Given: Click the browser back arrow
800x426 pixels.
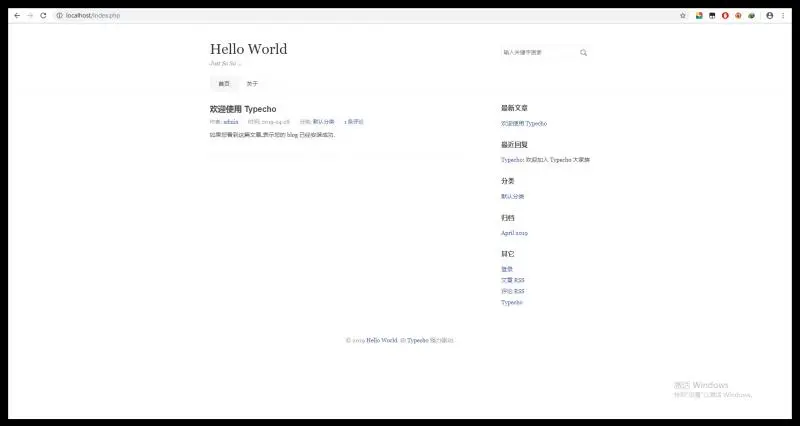Looking at the screenshot, I should pos(17,16).
